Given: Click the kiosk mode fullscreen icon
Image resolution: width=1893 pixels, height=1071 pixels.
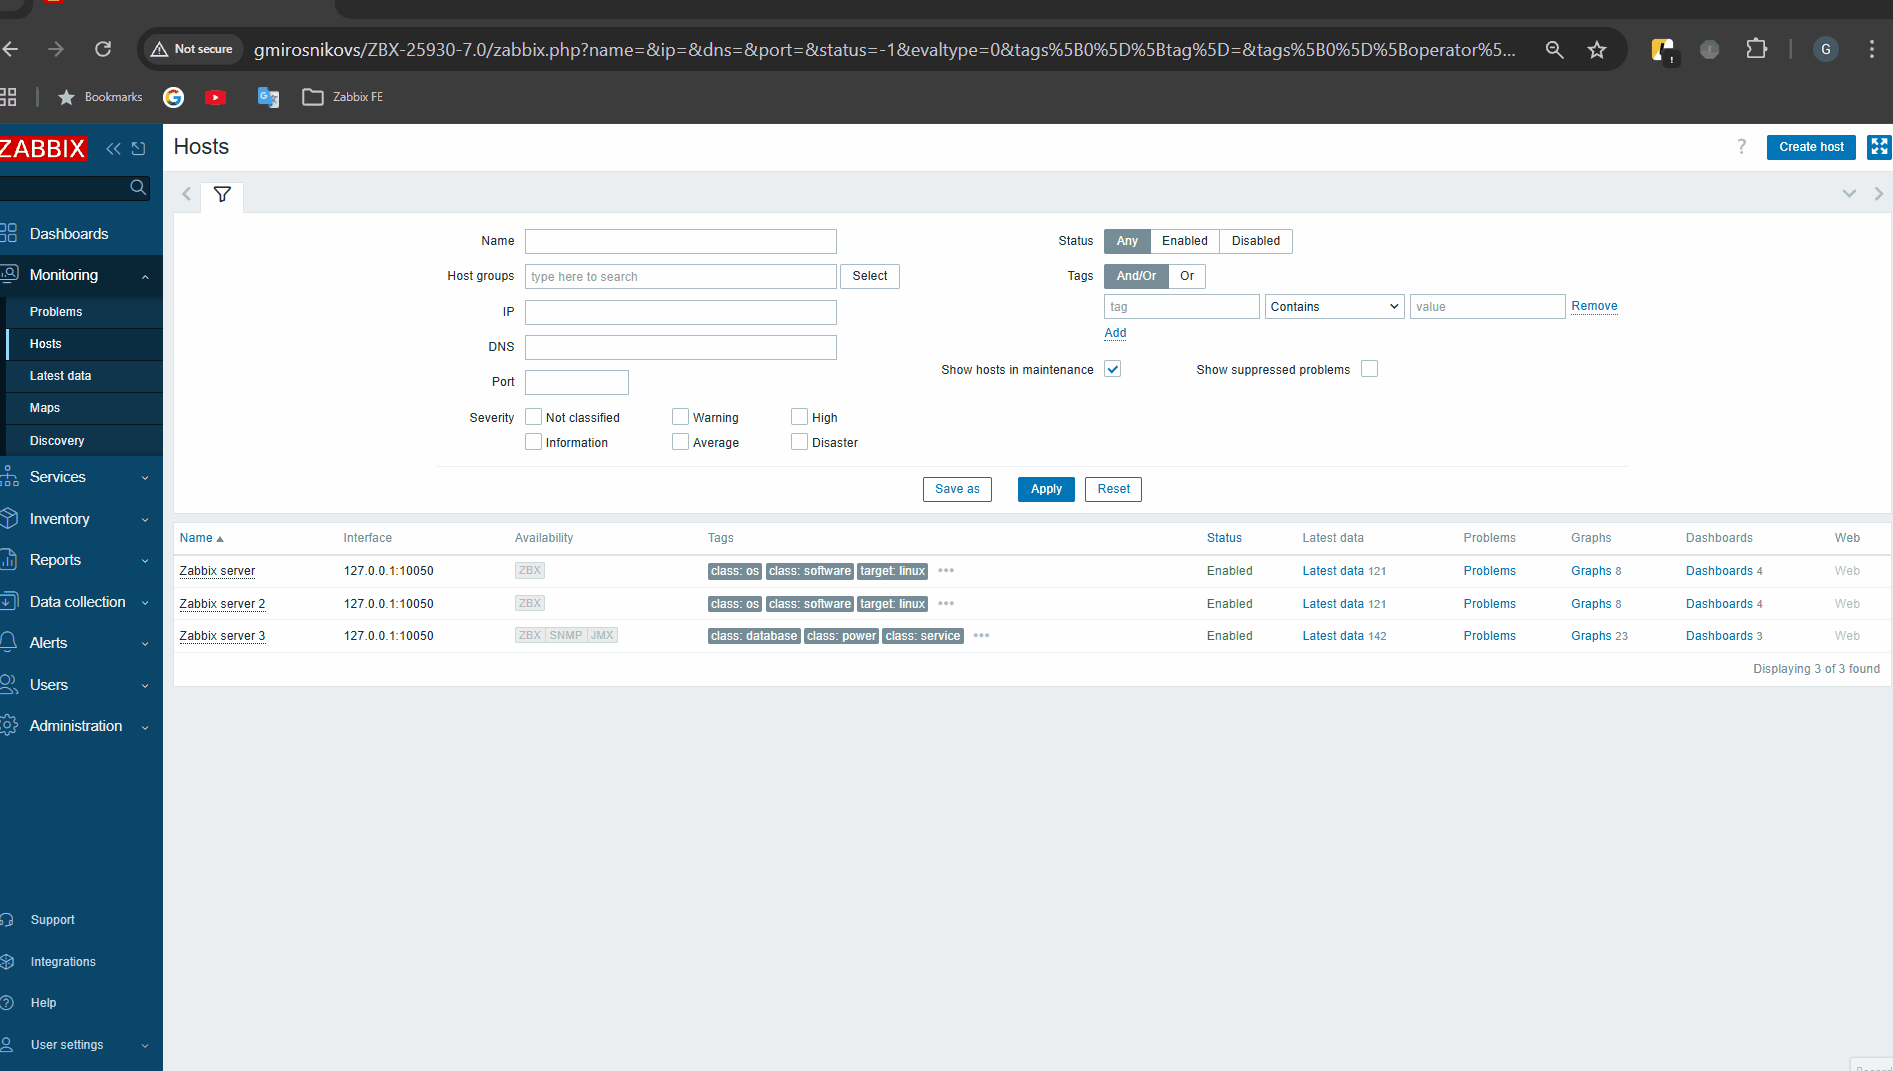Looking at the screenshot, I should (1879, 147).
